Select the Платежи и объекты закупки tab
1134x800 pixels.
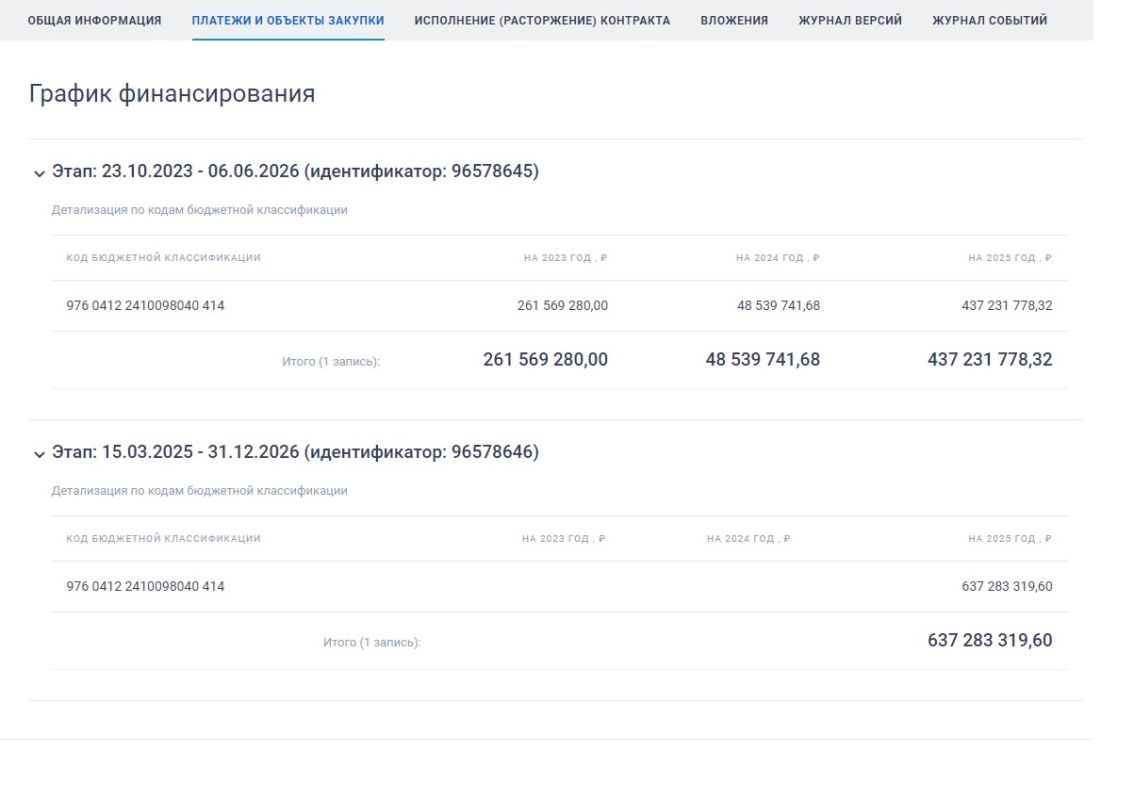click(288, 20)
